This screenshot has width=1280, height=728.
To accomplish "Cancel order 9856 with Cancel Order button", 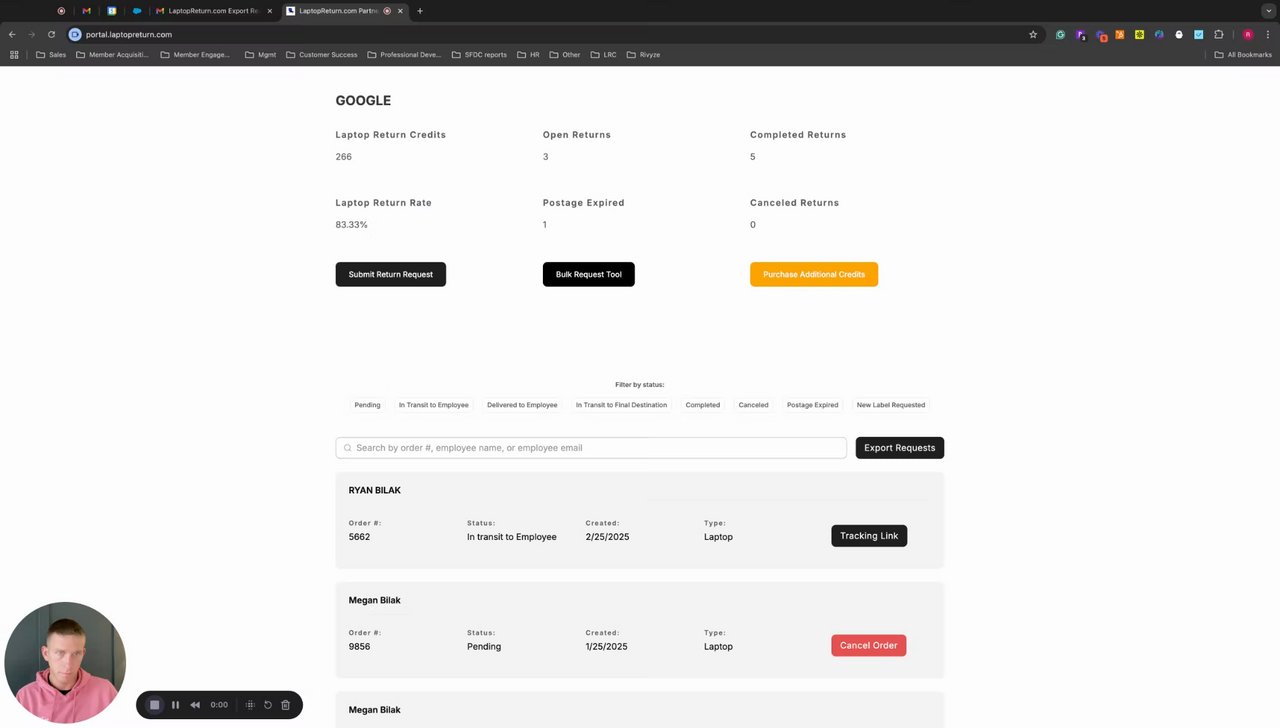I will coord(868,646).
